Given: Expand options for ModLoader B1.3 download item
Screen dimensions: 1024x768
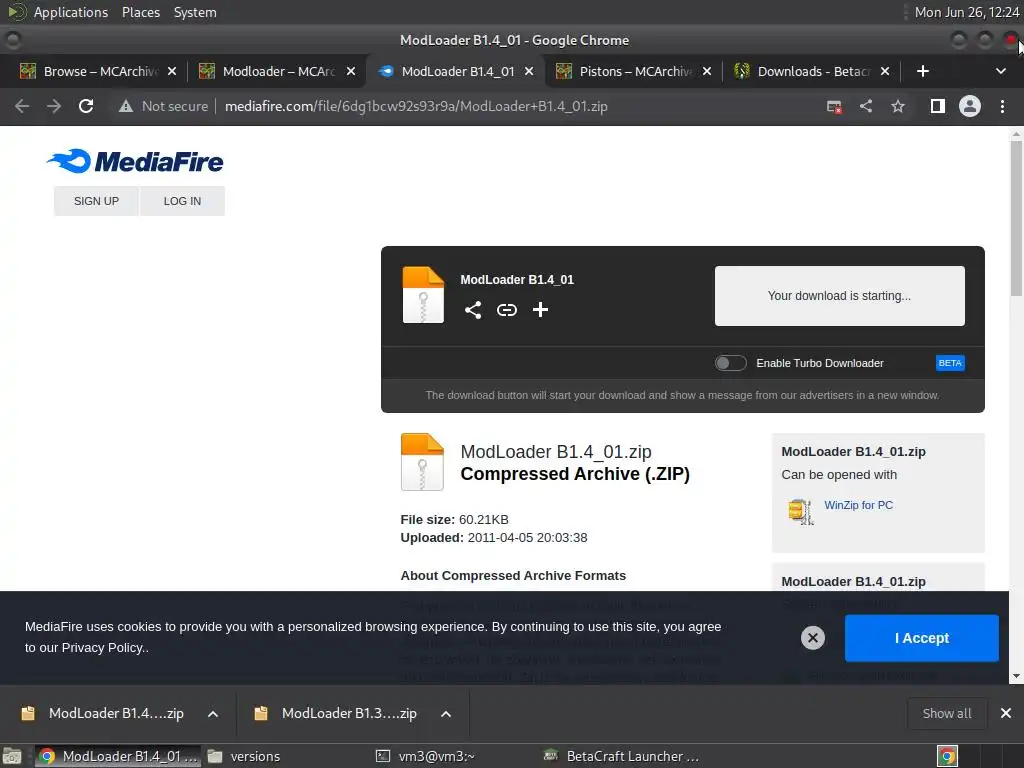Looking at the screenshot, I should click(446, 714).
